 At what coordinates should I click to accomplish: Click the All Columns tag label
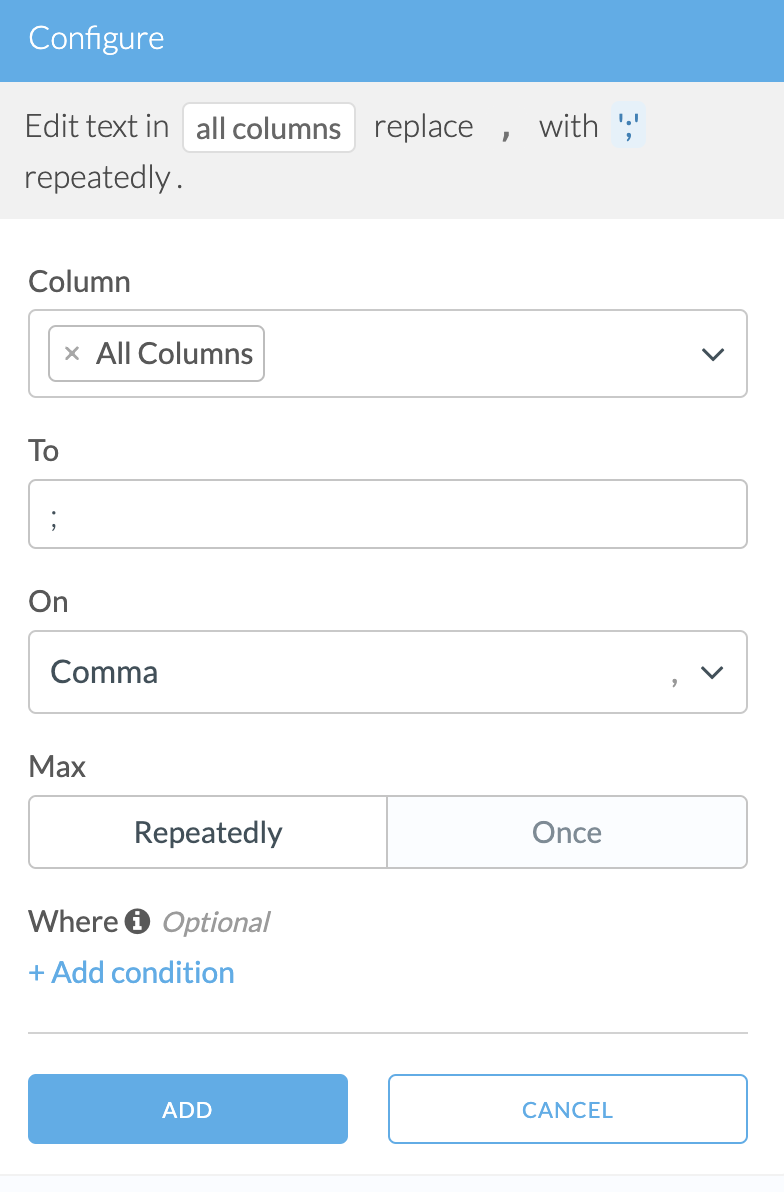tap(174, 354)
